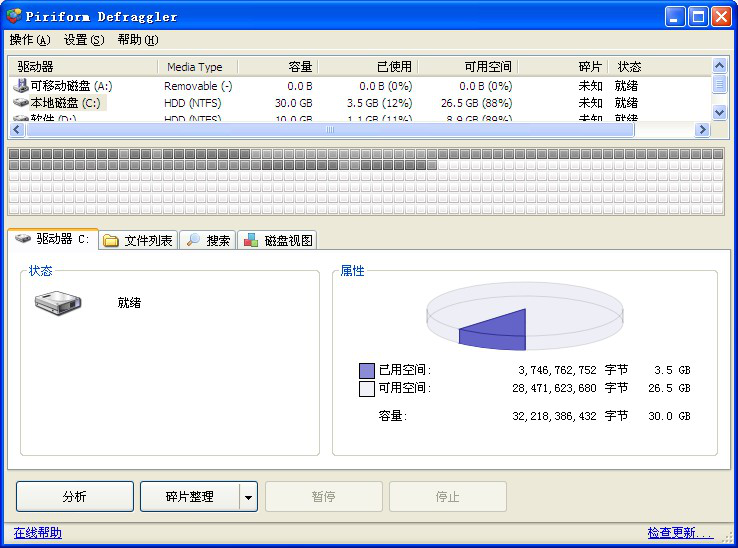Open the 操作(A) menu

[30, 40]
